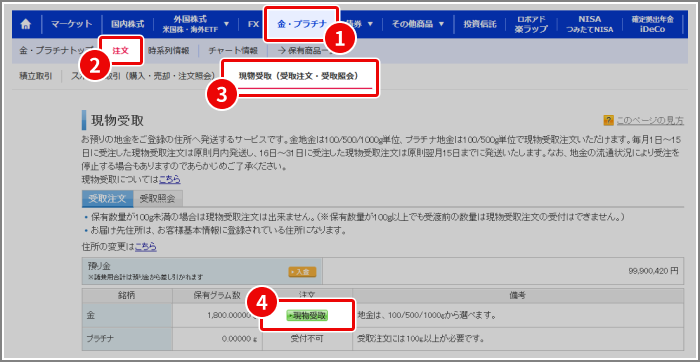The height and width of the screenshot is (362, 700).
Task: Select the 1,800.00000 g holding value
Action: click(x=232, y=316)
